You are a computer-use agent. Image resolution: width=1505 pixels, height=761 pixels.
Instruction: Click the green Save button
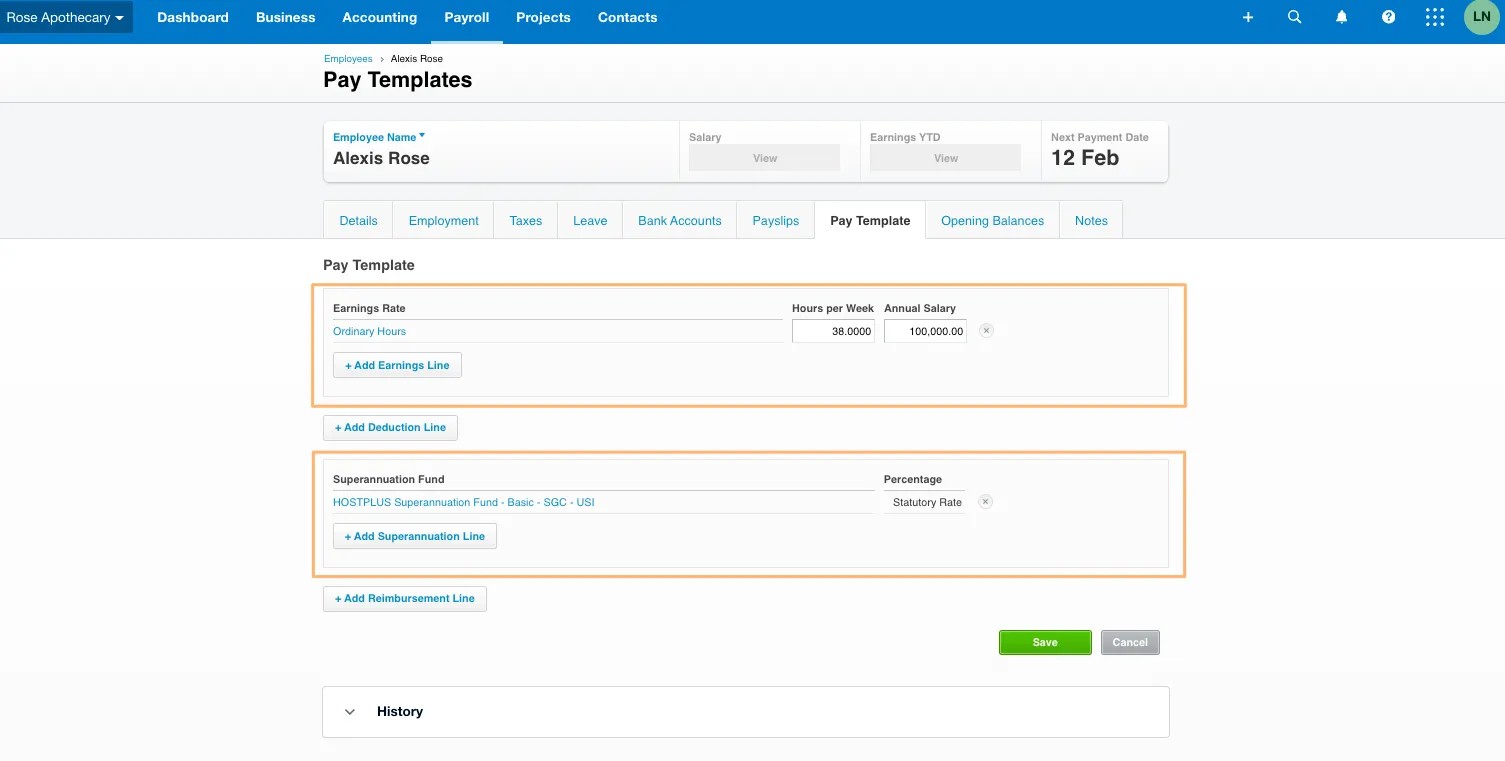pos(1044,642)
